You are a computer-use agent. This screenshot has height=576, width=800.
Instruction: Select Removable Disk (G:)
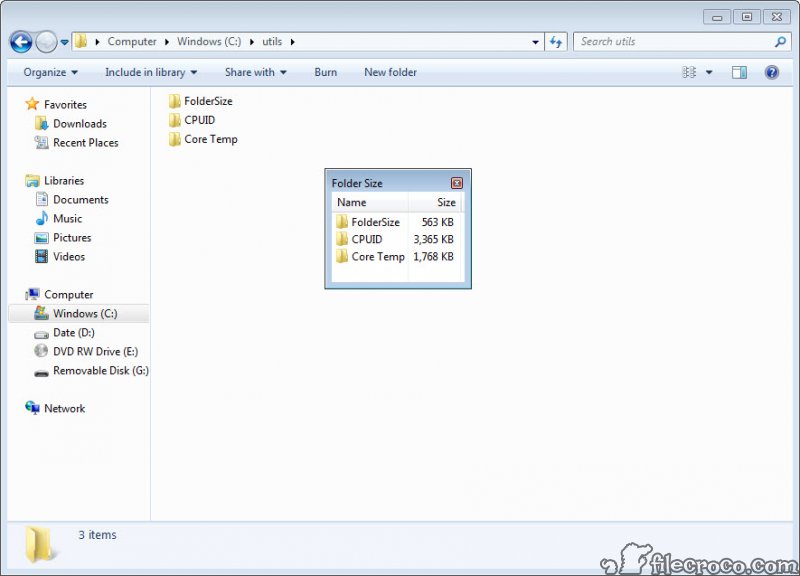pyautogui.click(x=101, y=370)
